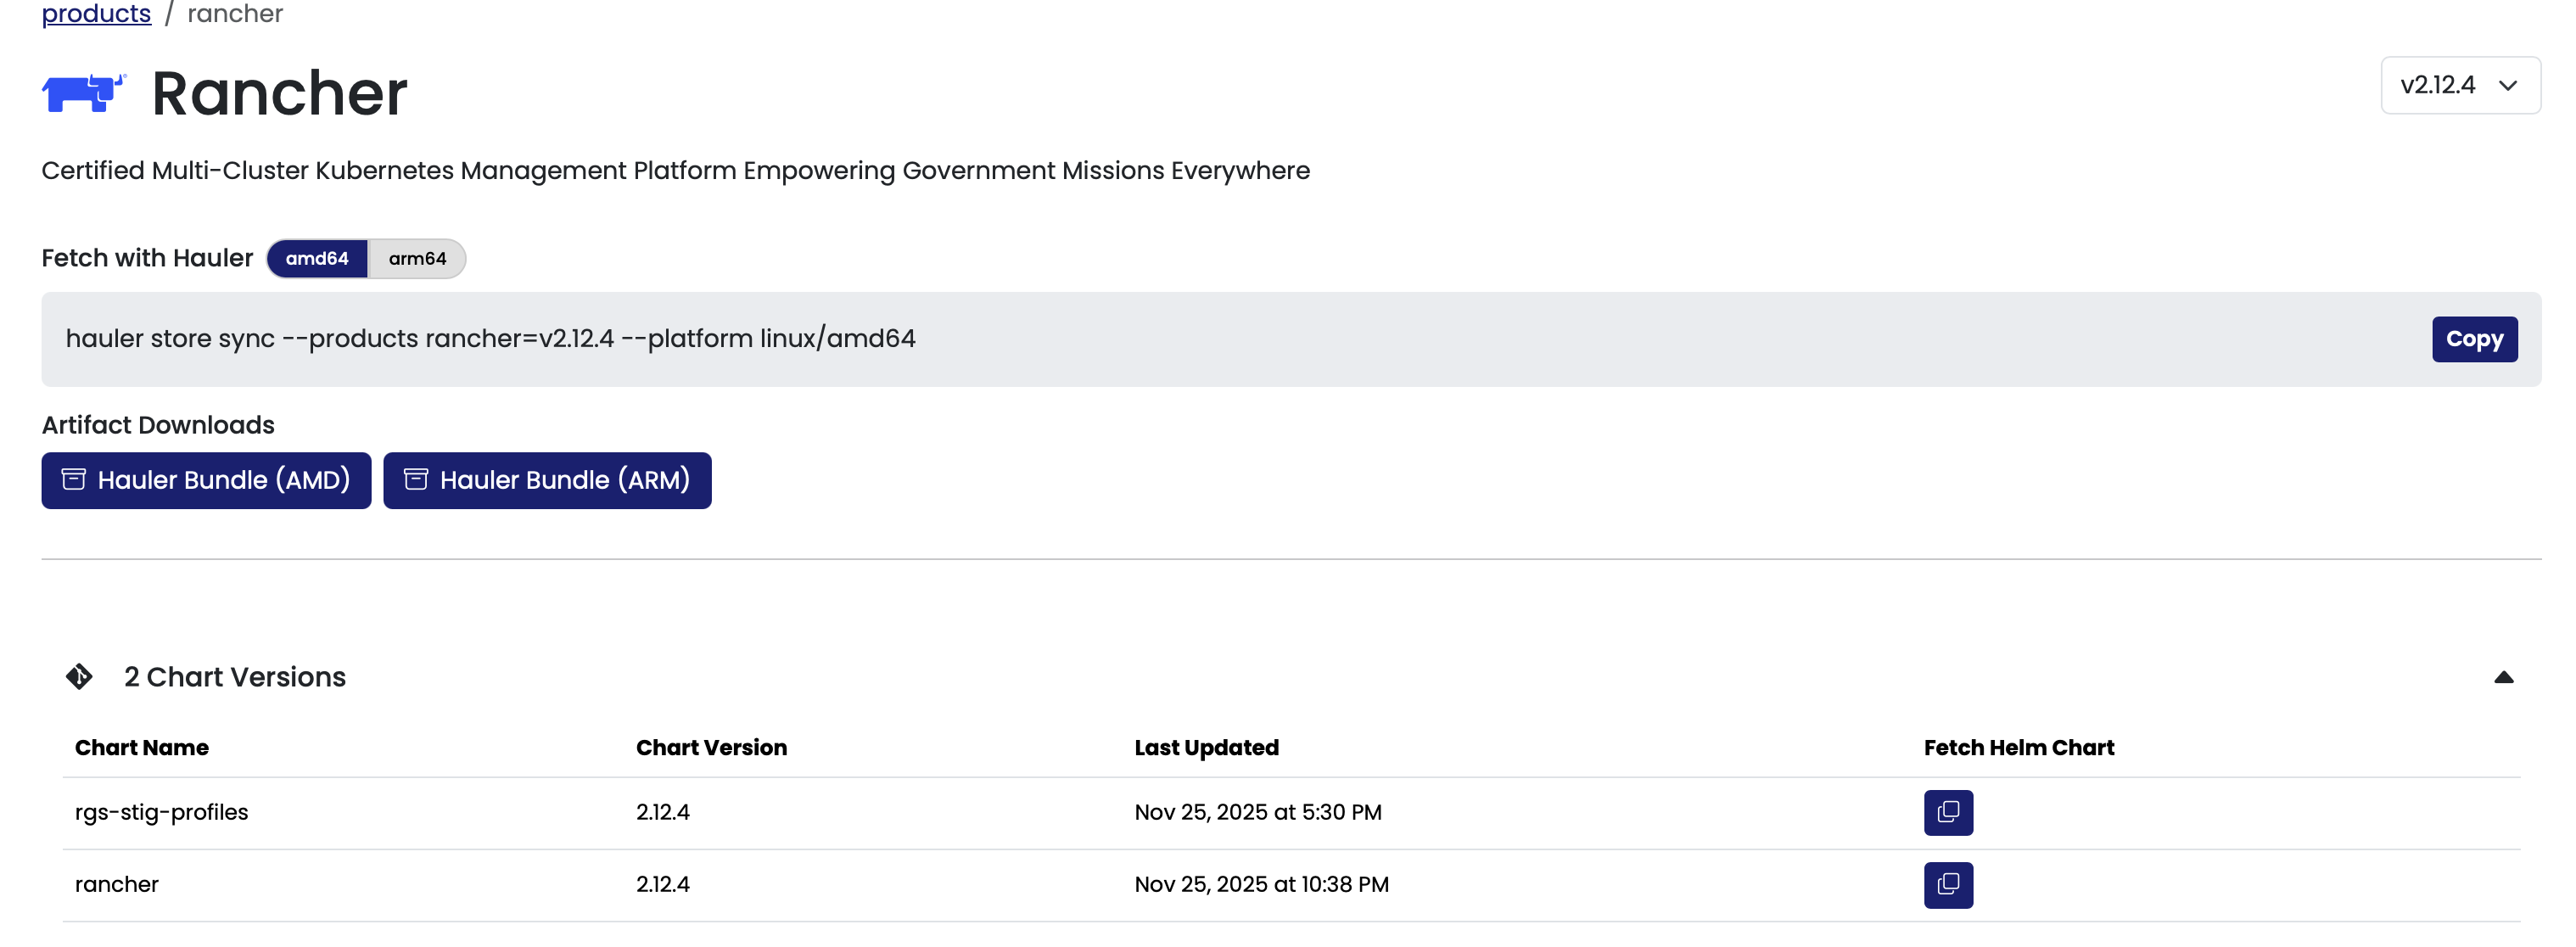2576x947 pixels.
Task: Click the 2 Chart Versions heading
Action: tap(235, 677)
